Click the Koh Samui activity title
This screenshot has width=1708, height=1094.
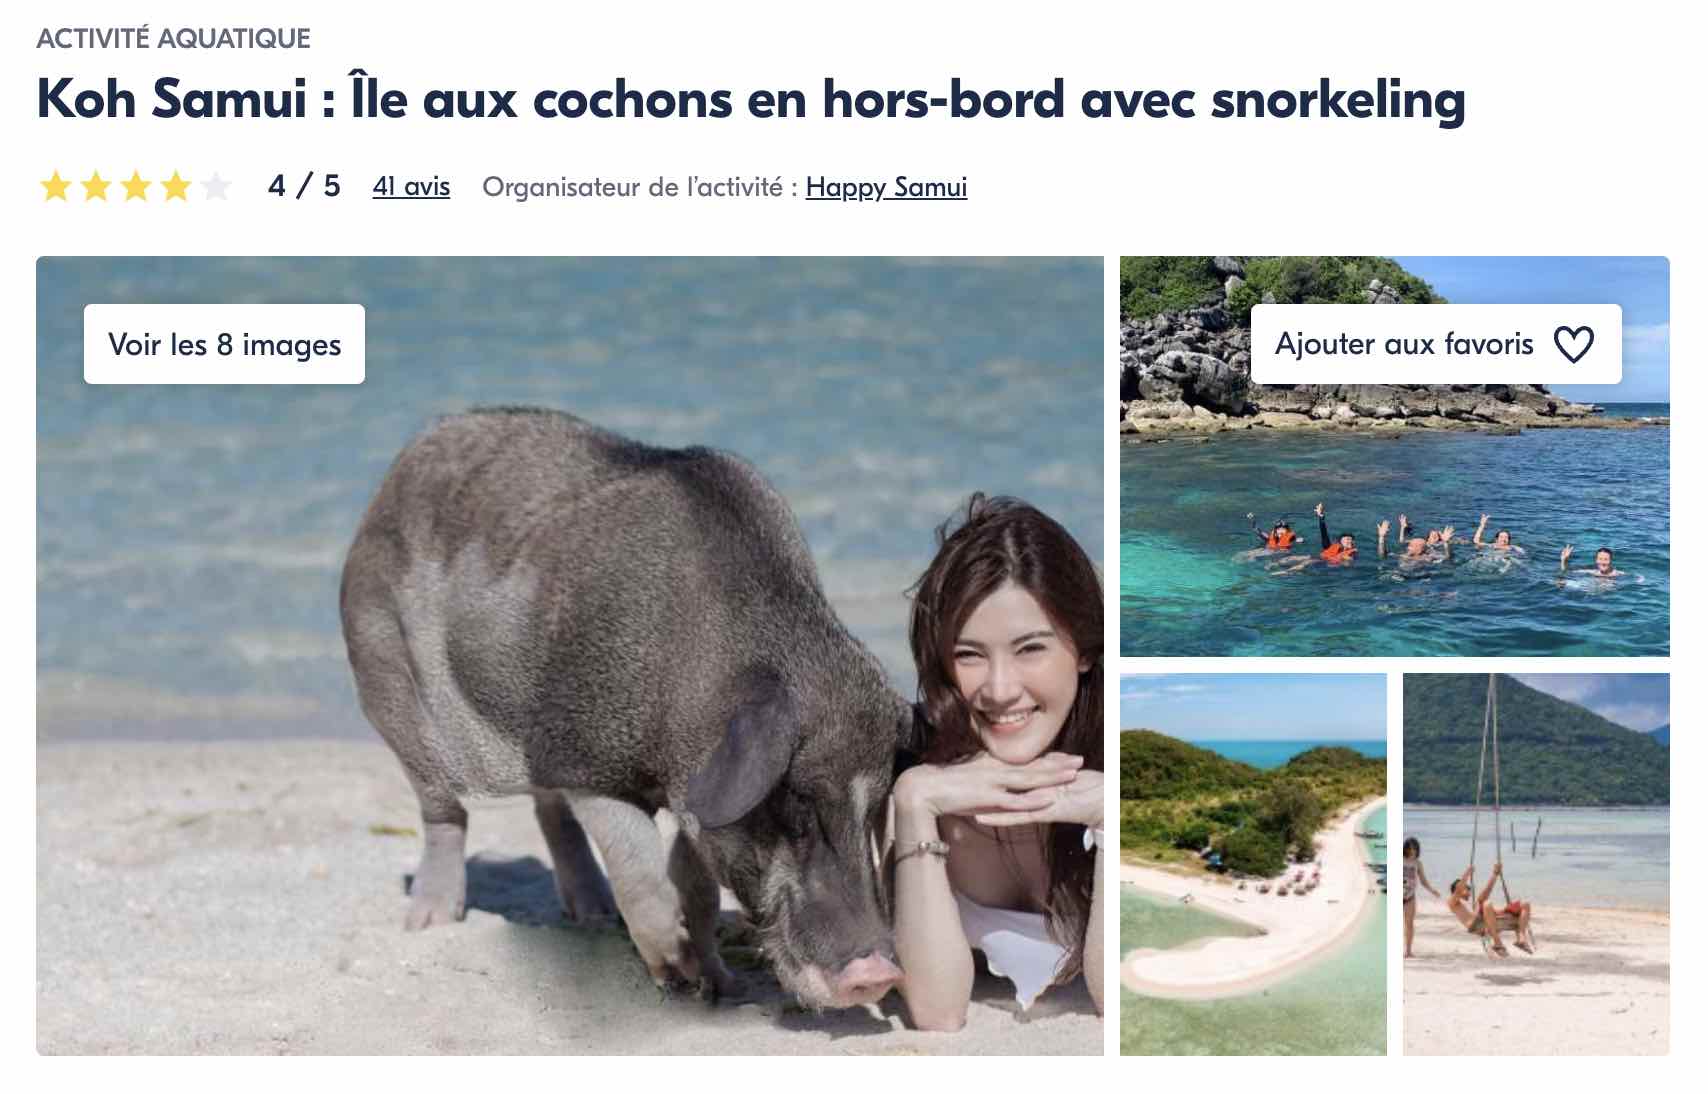tap(751, 100)
